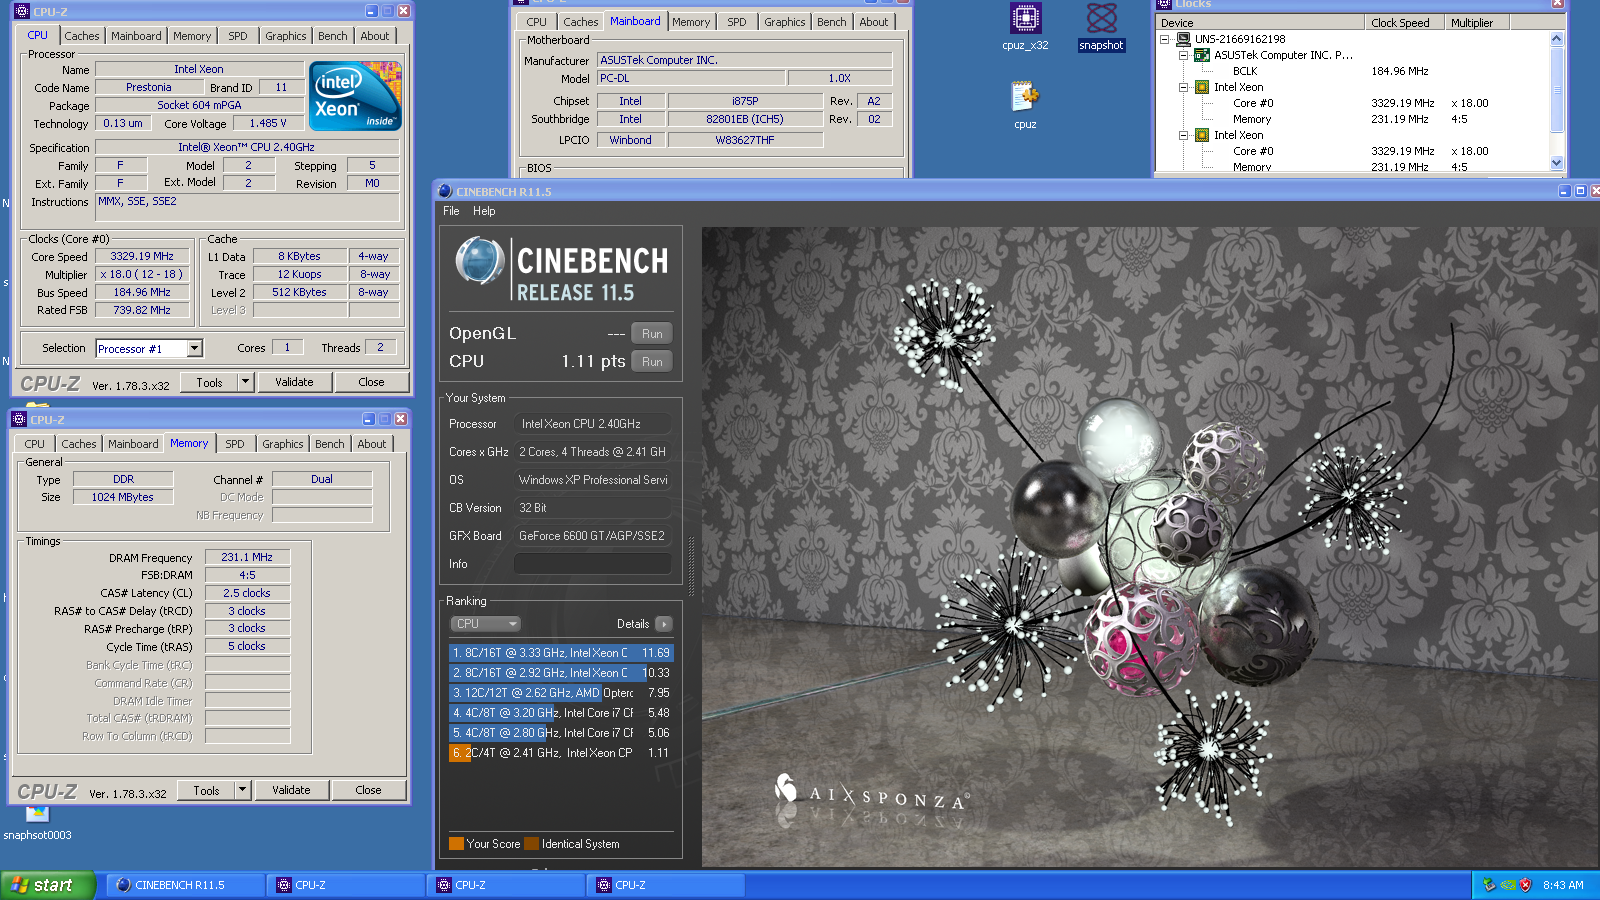
Task: Click the Info input field in Cinebench
Action: 592,564
